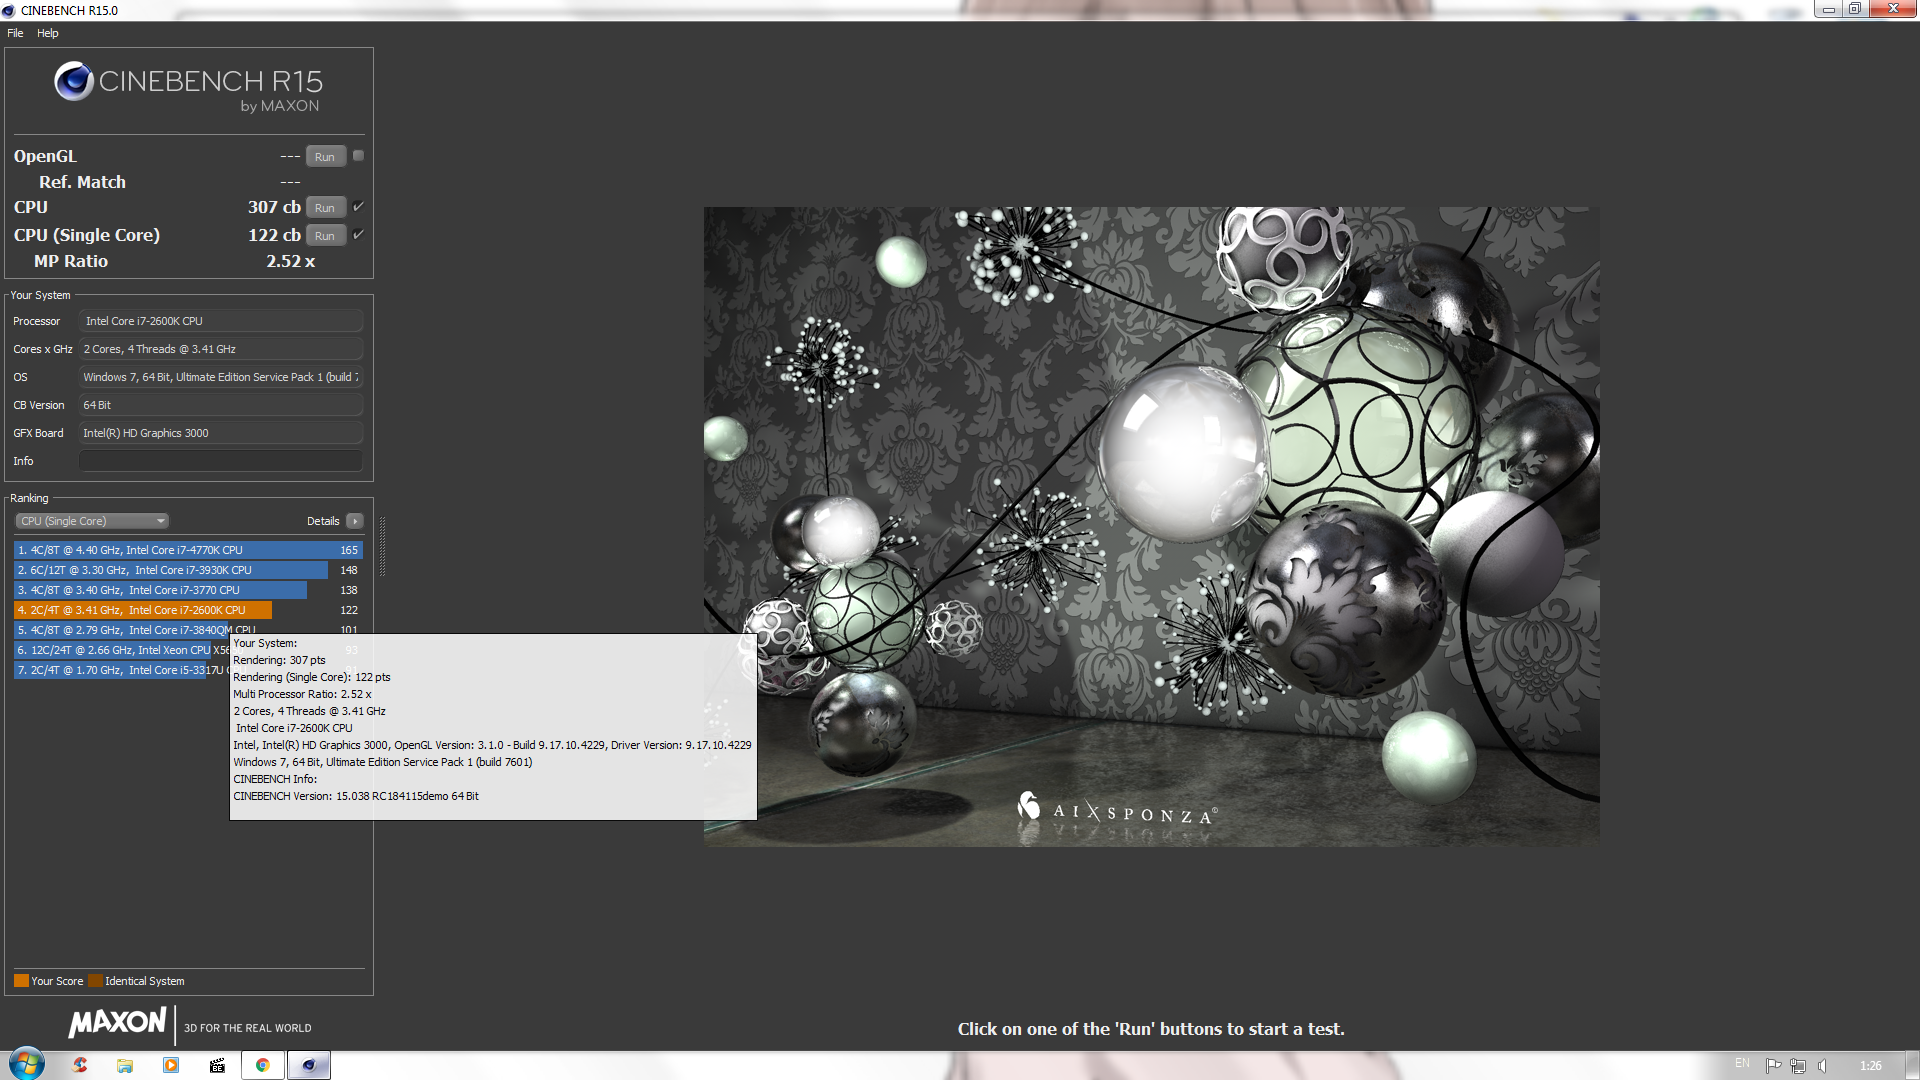This screenshot has height=1080, width=1920.
Task: Click the Action Center flag icon
Action: pyautogui.click(x=1773, y=1065)
